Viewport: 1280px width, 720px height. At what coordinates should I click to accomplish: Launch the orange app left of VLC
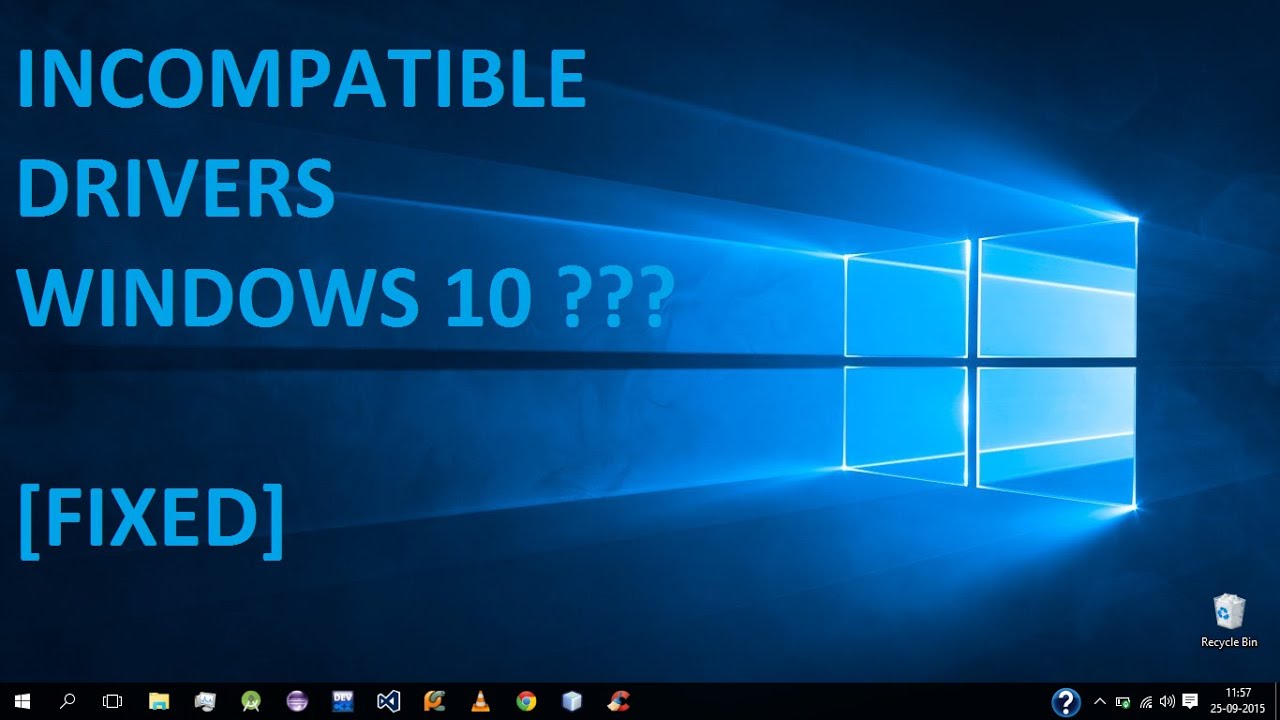[435, 701]
